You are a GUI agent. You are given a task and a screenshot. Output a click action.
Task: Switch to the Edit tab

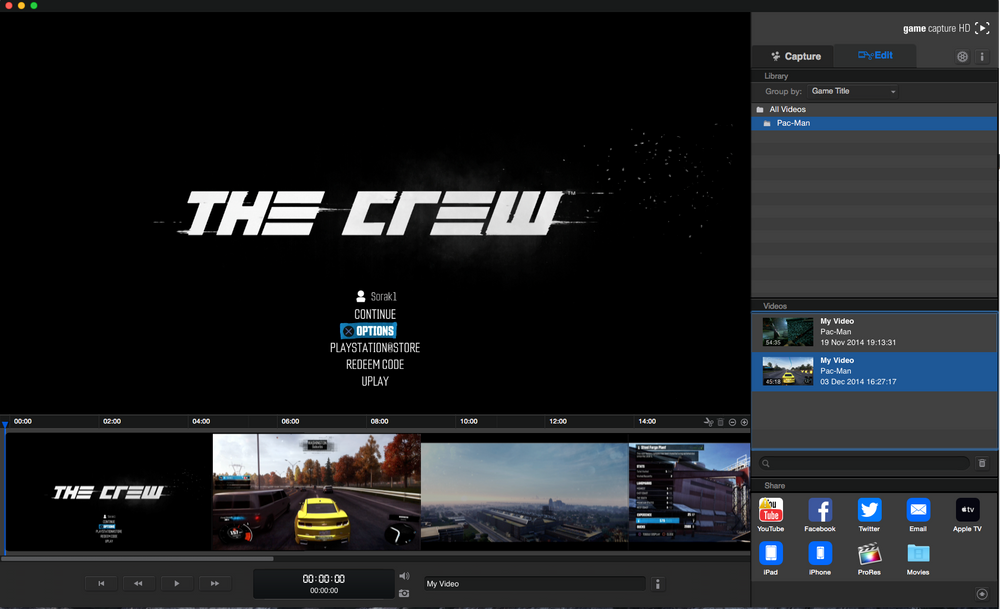(x=876, y=55)
